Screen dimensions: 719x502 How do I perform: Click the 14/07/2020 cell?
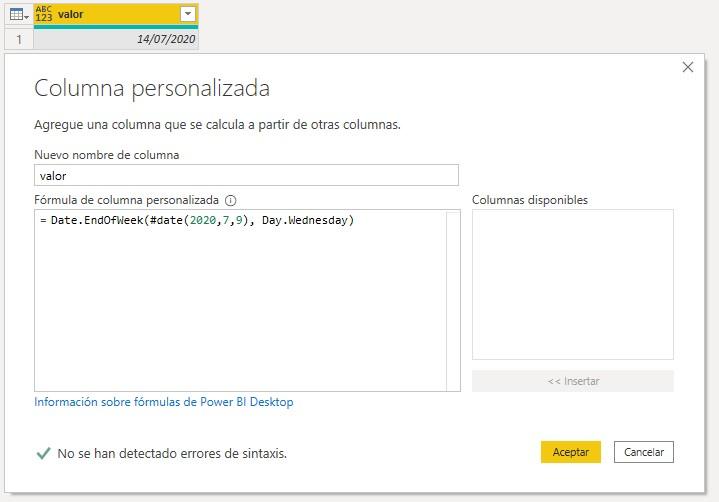116,39
